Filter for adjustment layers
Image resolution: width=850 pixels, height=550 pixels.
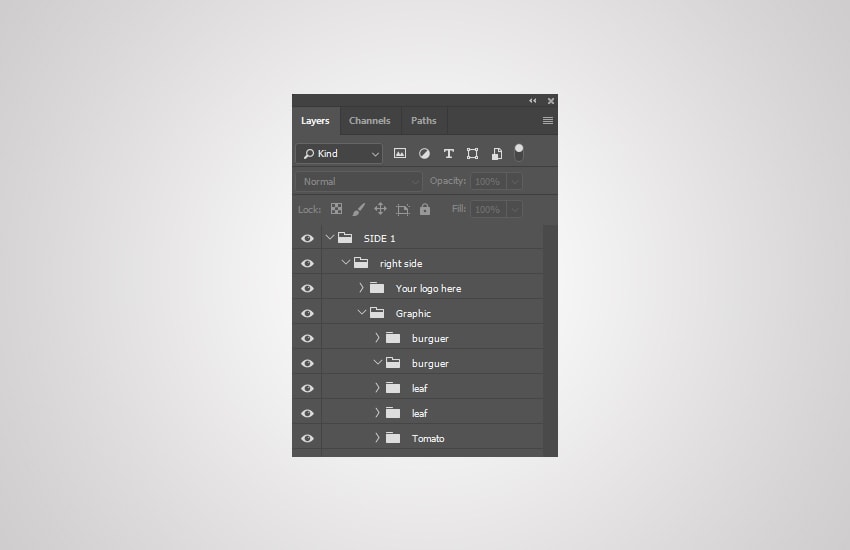point(424,154)
